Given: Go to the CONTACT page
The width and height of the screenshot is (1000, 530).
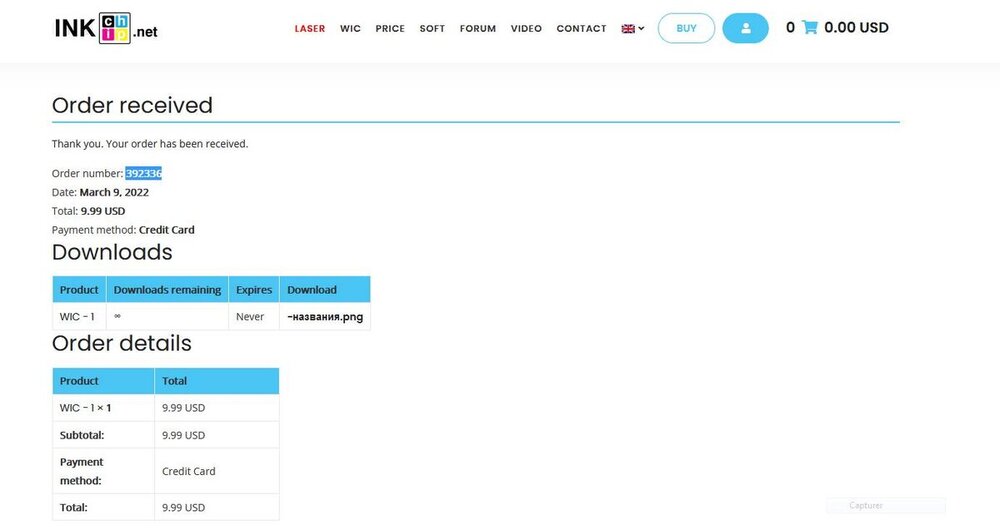Looking at the screenshot, I should tap(581, 29).
